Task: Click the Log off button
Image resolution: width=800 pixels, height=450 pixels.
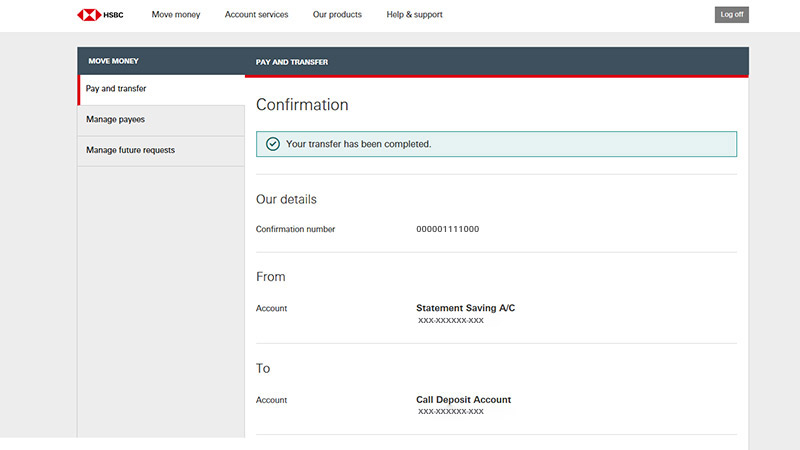Action: tap(732, 15)
